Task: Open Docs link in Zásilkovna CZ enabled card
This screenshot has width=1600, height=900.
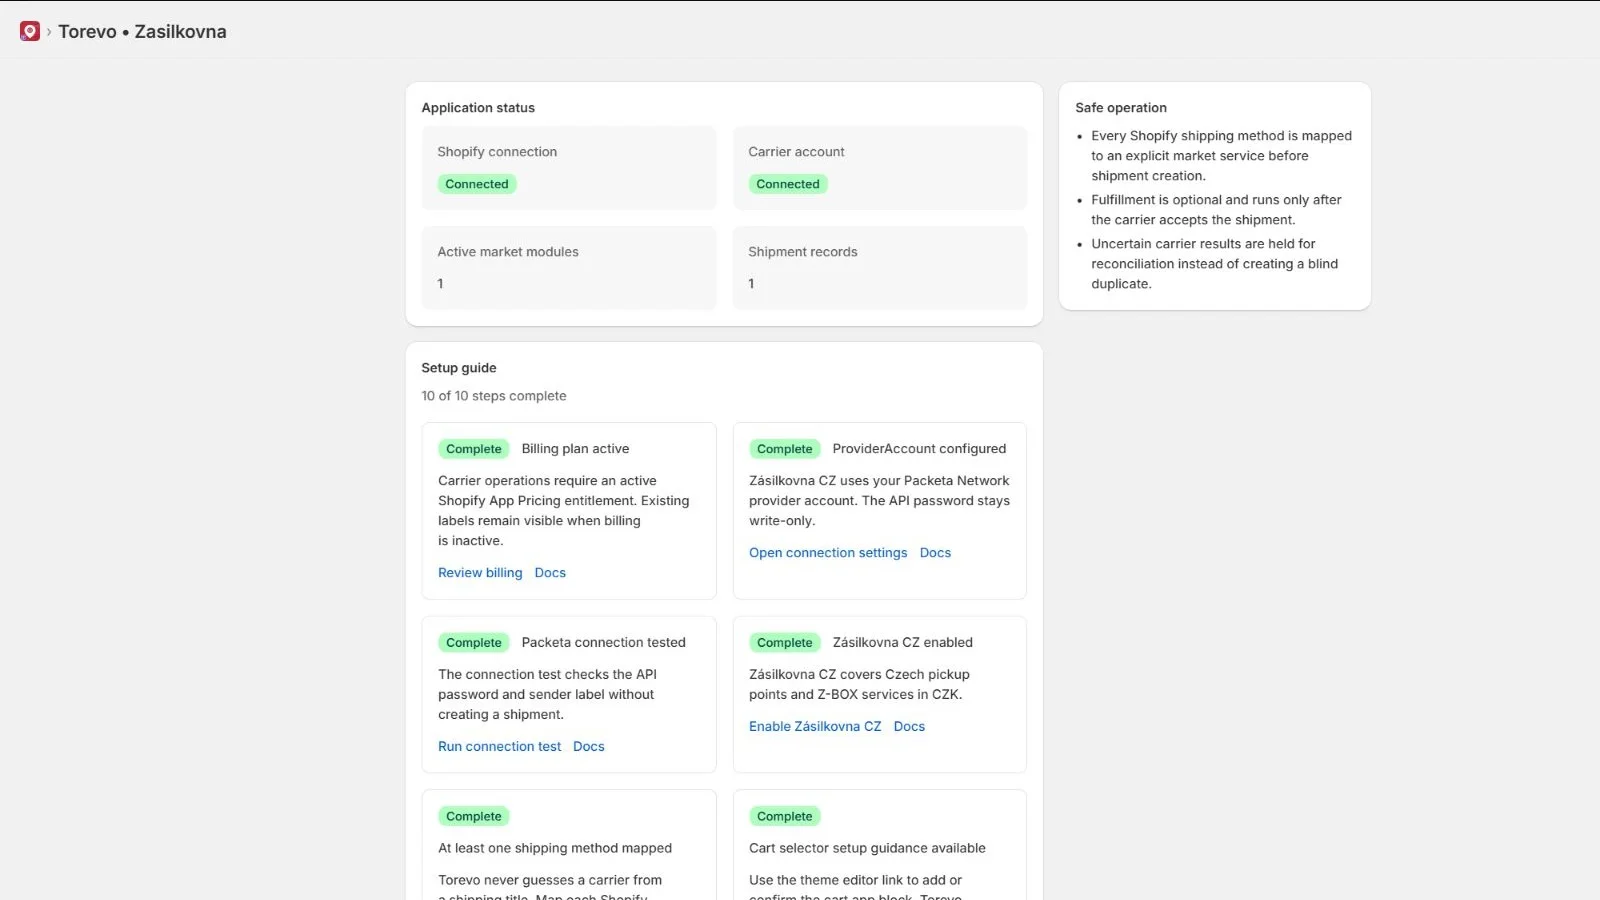Action: pyautogui.click(x=909, y=727)
